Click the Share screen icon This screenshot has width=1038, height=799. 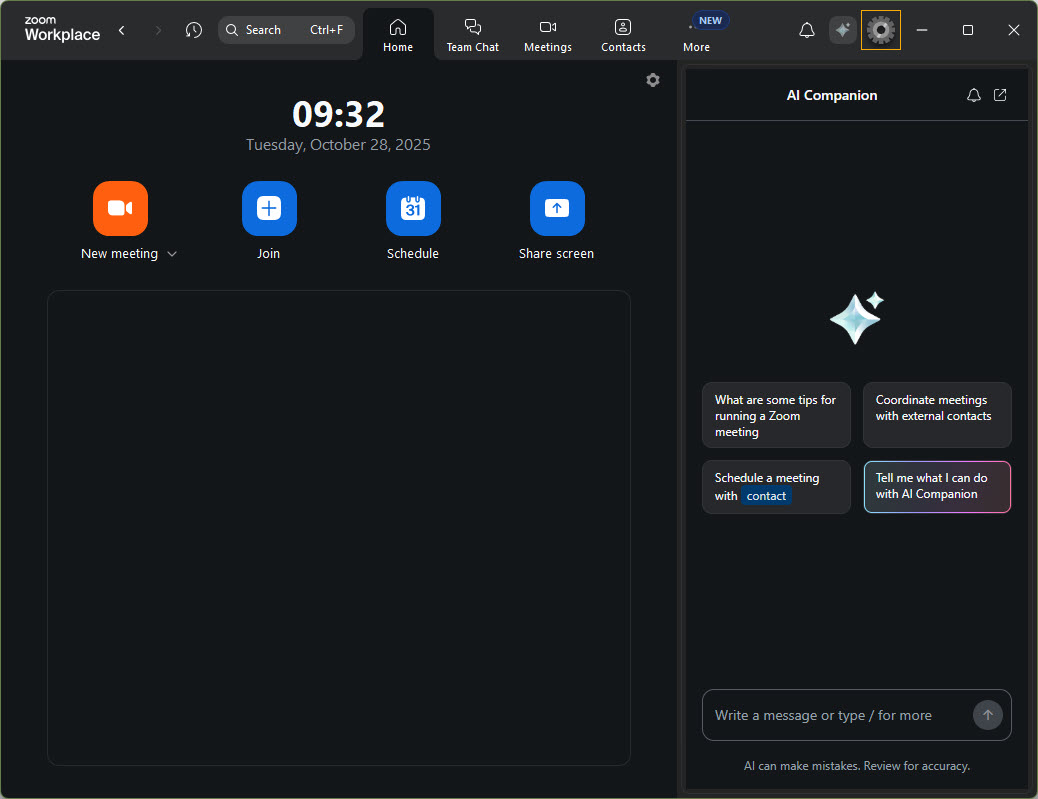(557, 208)
